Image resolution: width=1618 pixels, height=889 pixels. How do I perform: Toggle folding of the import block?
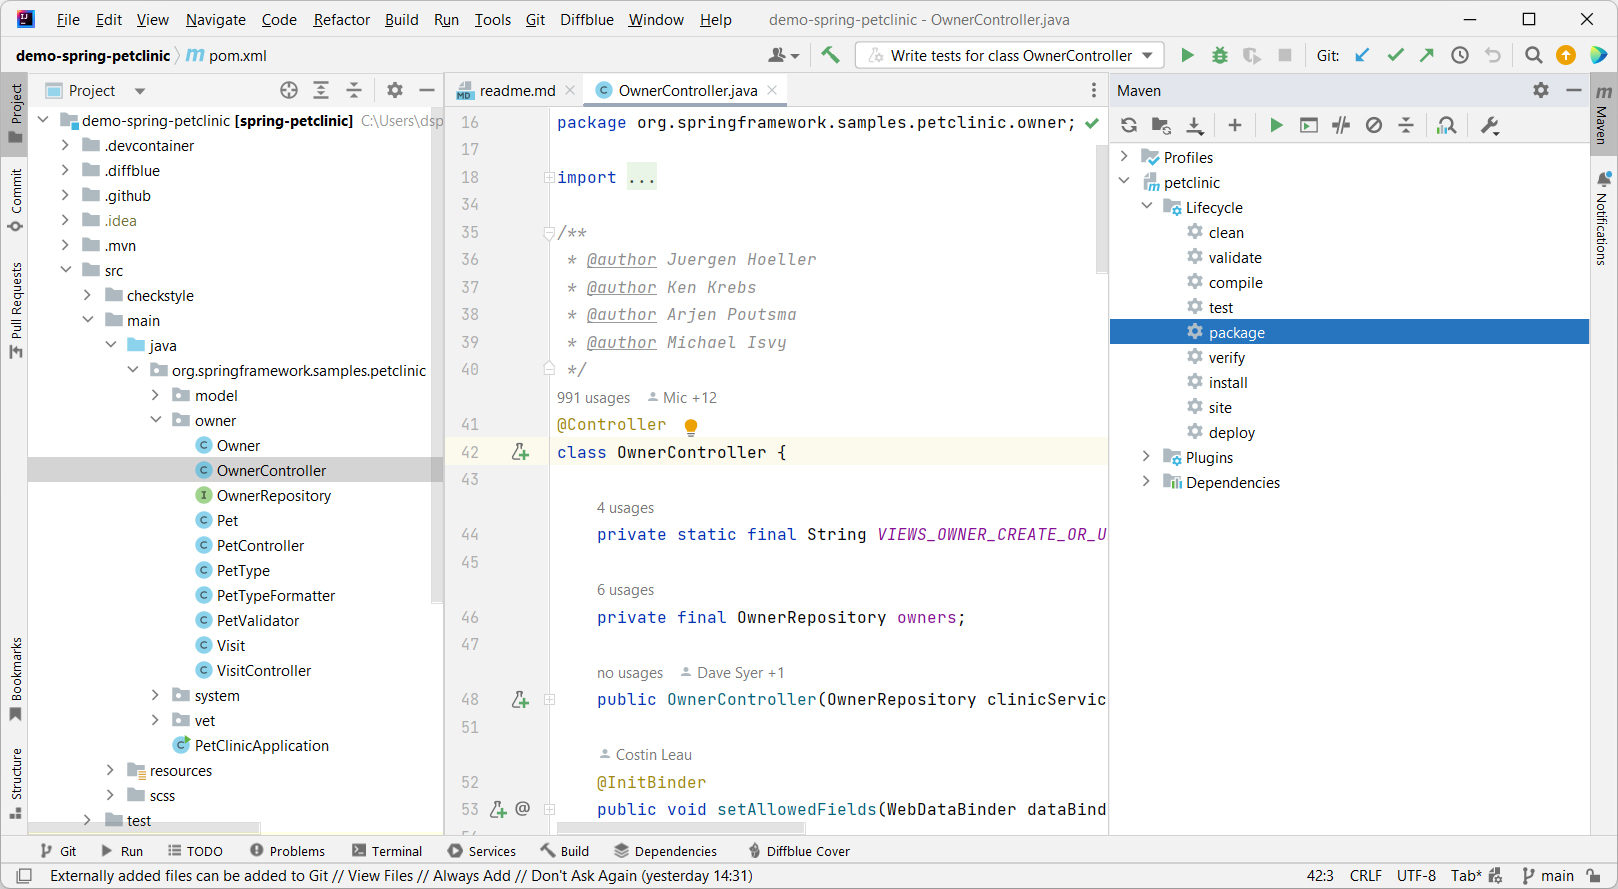(x=549, y=178)
